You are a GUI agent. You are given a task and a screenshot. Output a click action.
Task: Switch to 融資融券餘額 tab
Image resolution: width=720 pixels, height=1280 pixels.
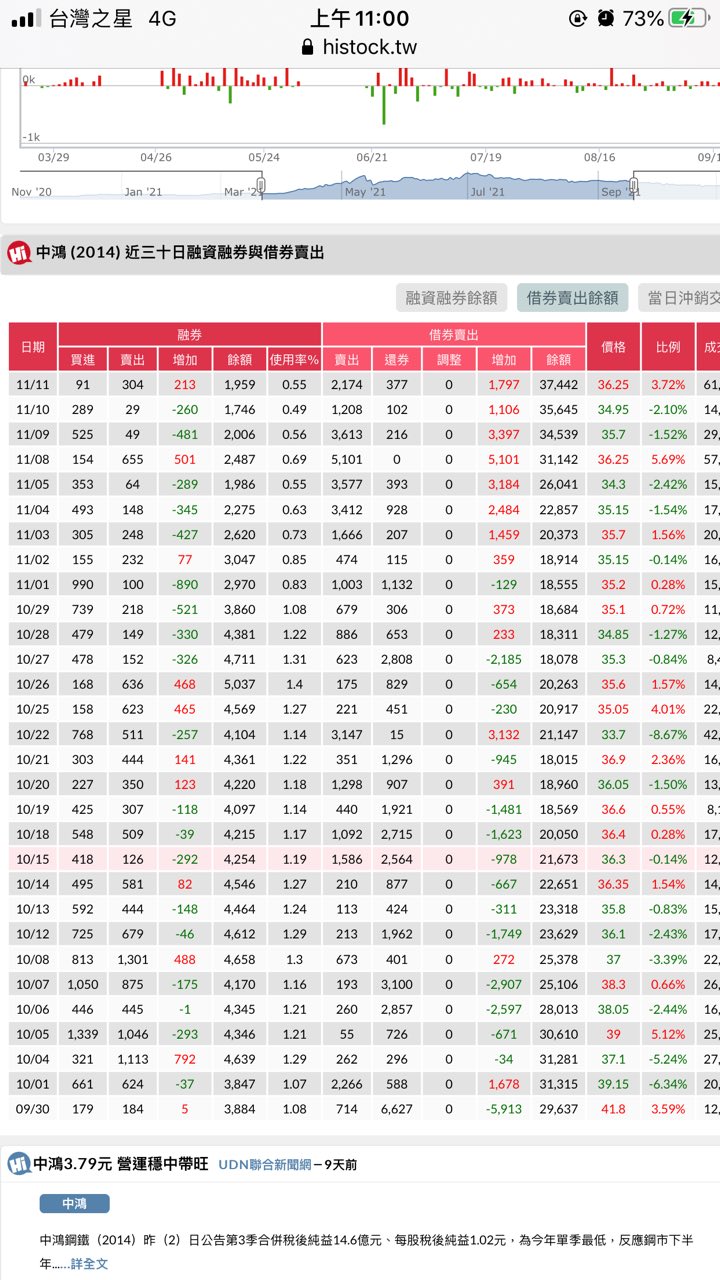[x=451, y=297]
